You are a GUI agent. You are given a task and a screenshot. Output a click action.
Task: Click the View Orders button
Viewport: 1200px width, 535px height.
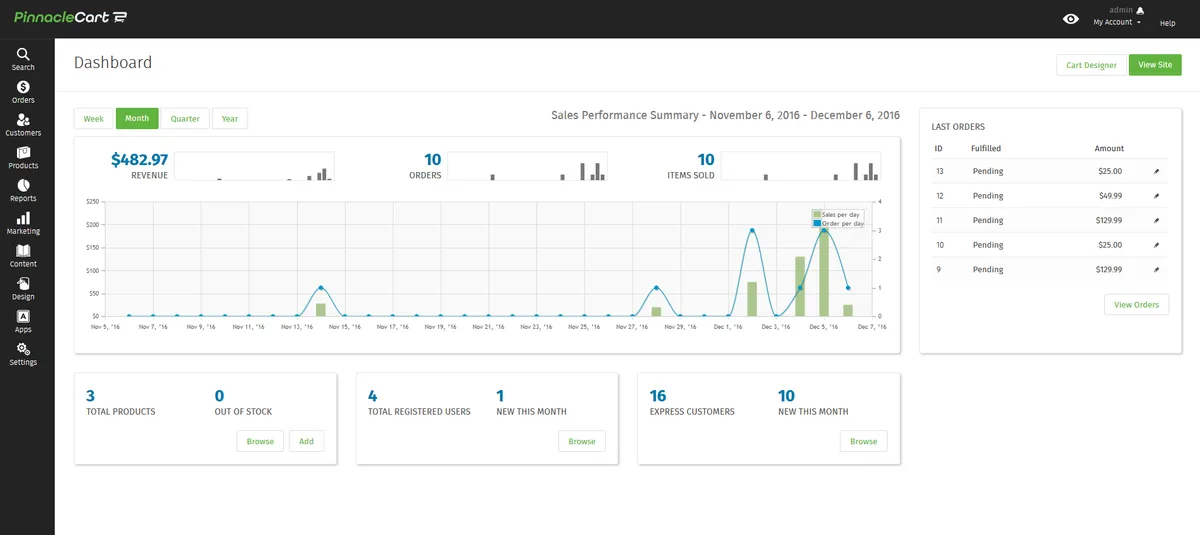tap(1136, 305)
